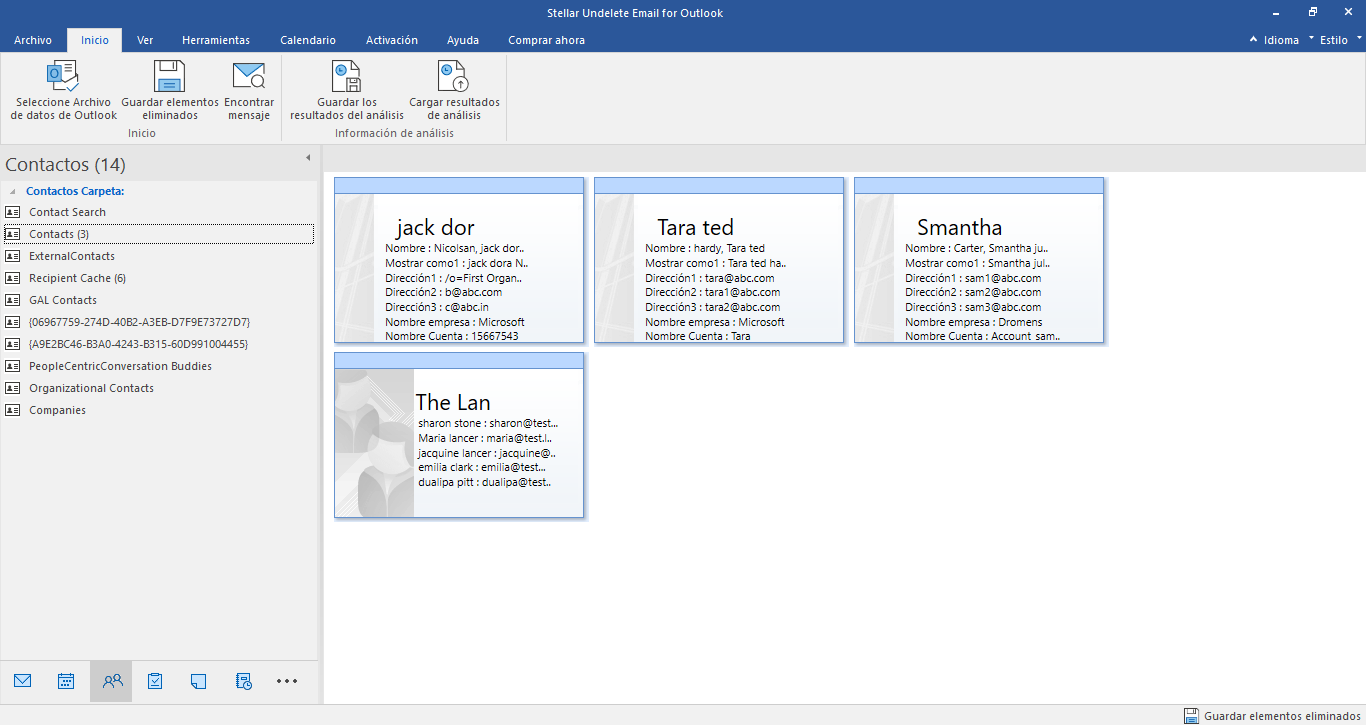Click the Companies folder icon
Screen dimensions: 1366x725
(x=13, y=410)
